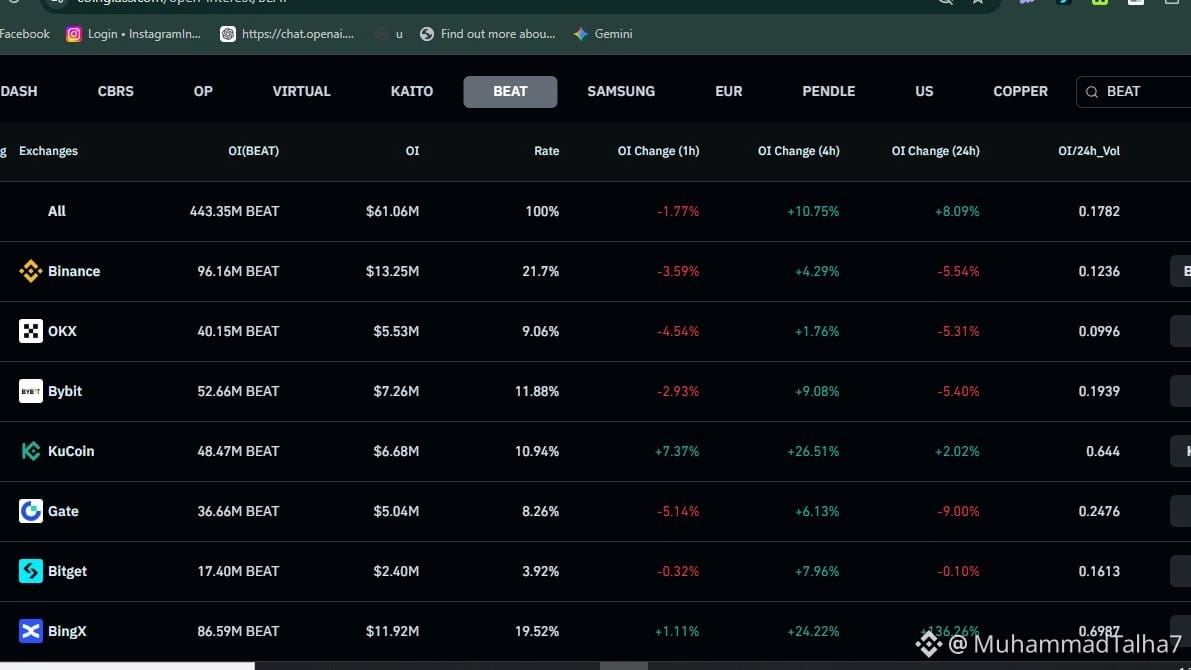
Task: Select the PENDLE coin tab
Action: pyautogui.click(x=829, y=91)
